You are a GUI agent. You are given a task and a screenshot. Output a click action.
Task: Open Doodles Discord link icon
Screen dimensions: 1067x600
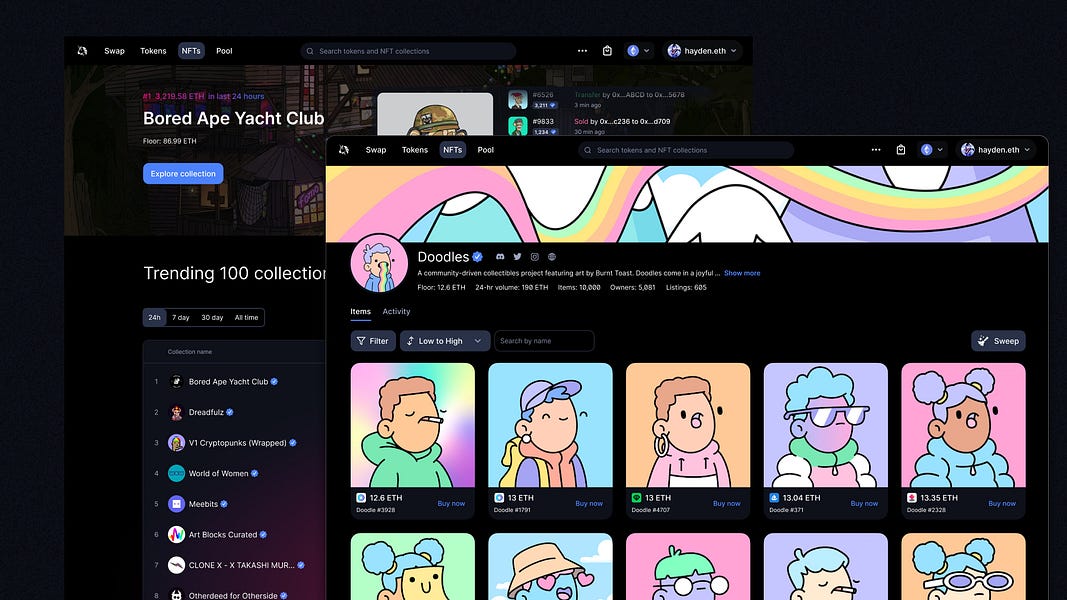click(500, 257)
